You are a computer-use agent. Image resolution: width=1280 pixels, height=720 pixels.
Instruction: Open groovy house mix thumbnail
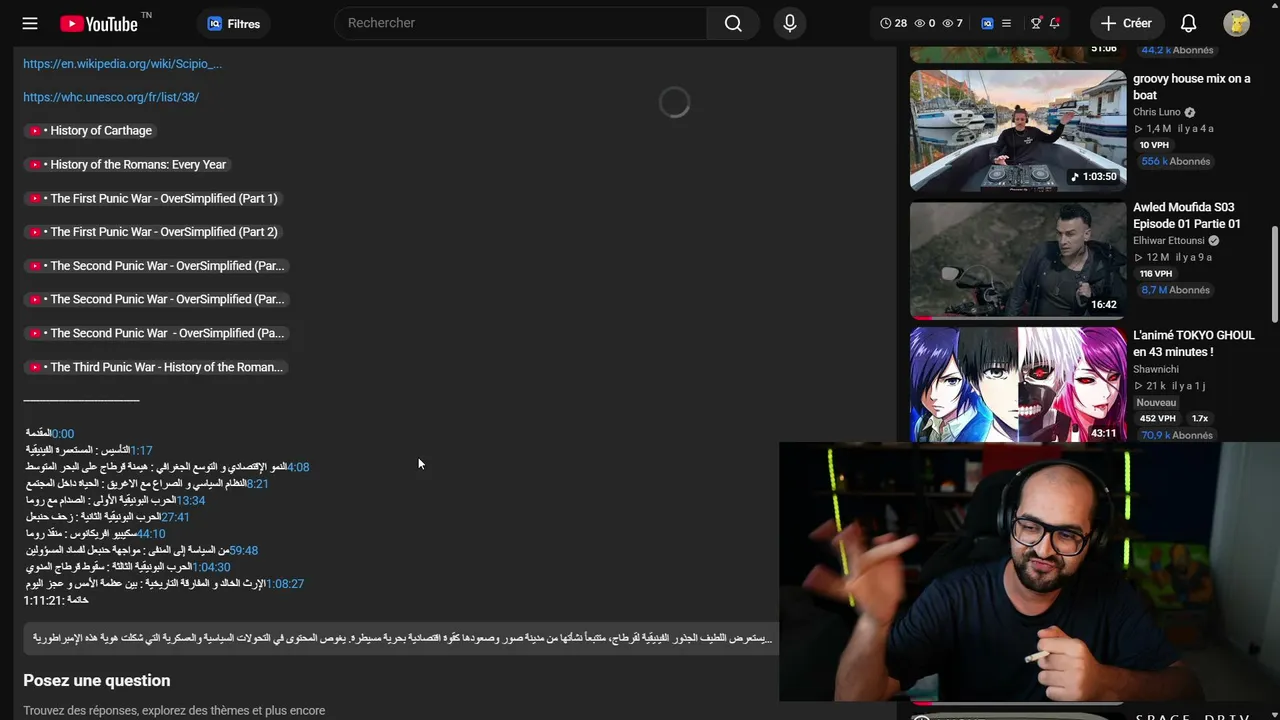pos(1018,130)
